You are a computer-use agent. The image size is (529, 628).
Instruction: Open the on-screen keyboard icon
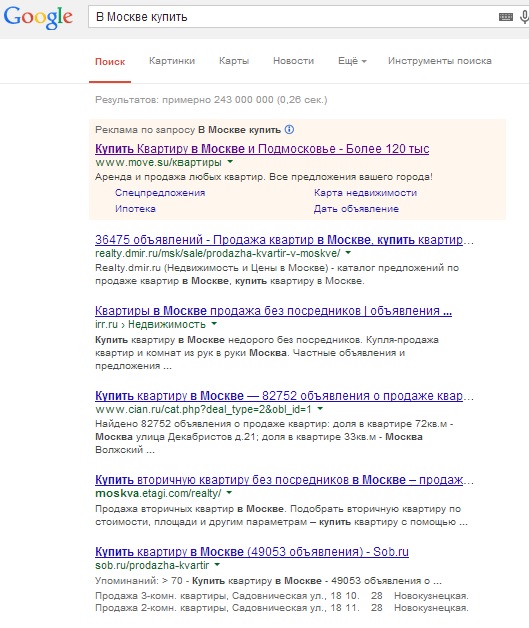click(506, 17)
